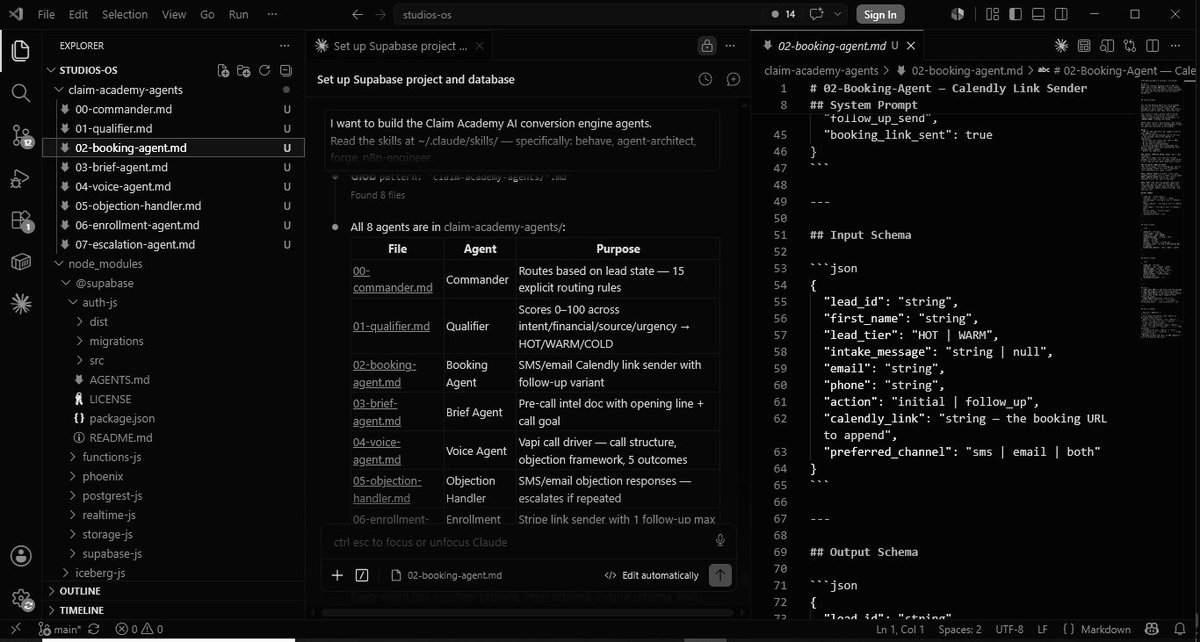
Task: Click the microphone icon in Claude input
Action: tap(720, 541)
